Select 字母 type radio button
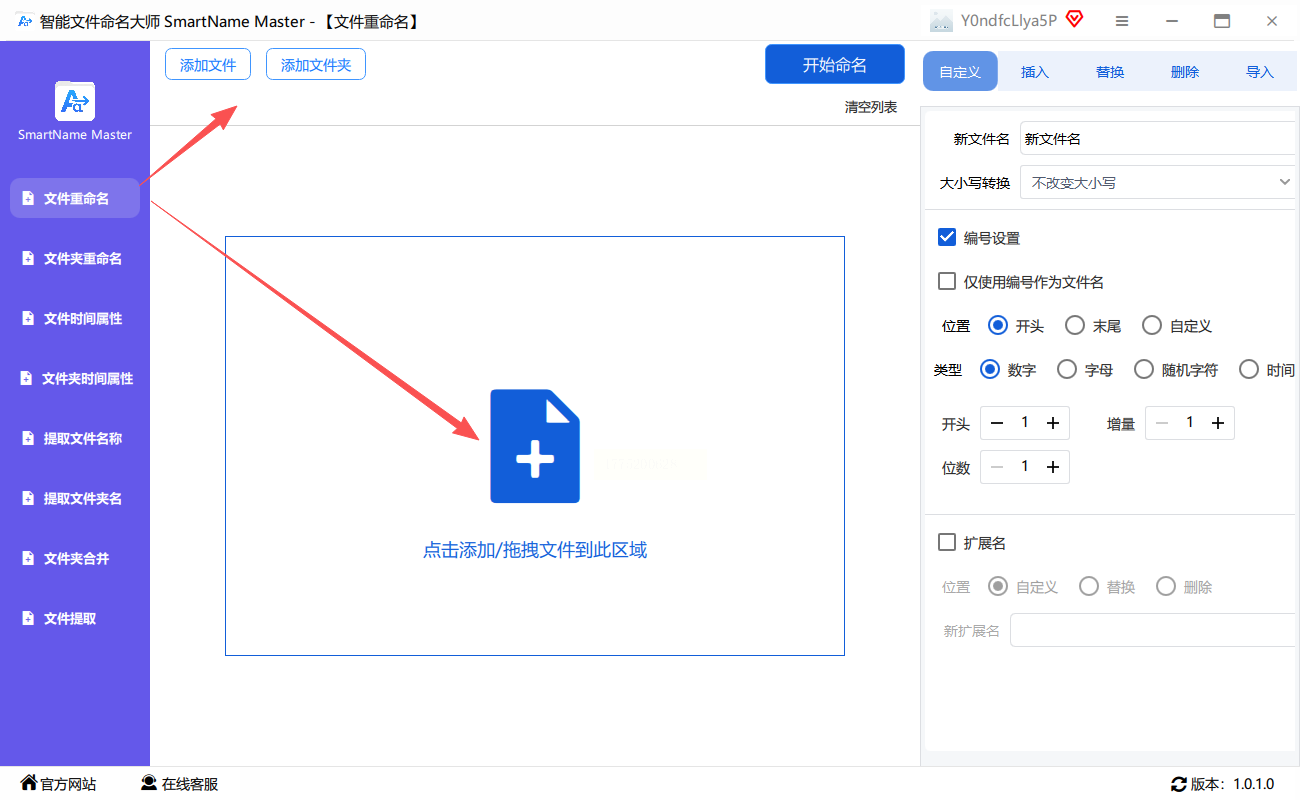 (1067, 369)
